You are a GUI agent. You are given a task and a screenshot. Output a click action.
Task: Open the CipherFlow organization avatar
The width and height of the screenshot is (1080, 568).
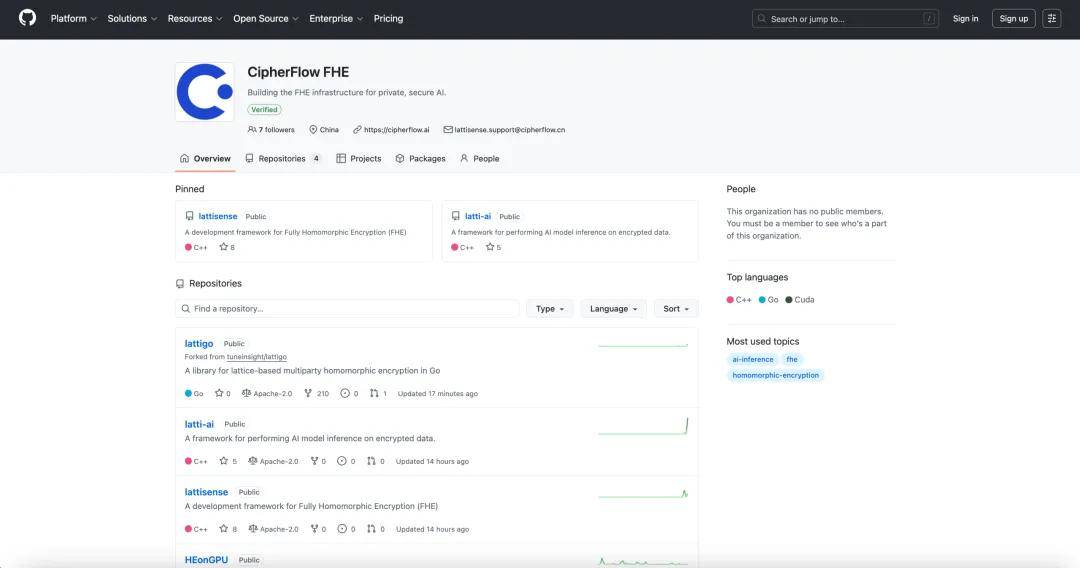tap(204, 92)
